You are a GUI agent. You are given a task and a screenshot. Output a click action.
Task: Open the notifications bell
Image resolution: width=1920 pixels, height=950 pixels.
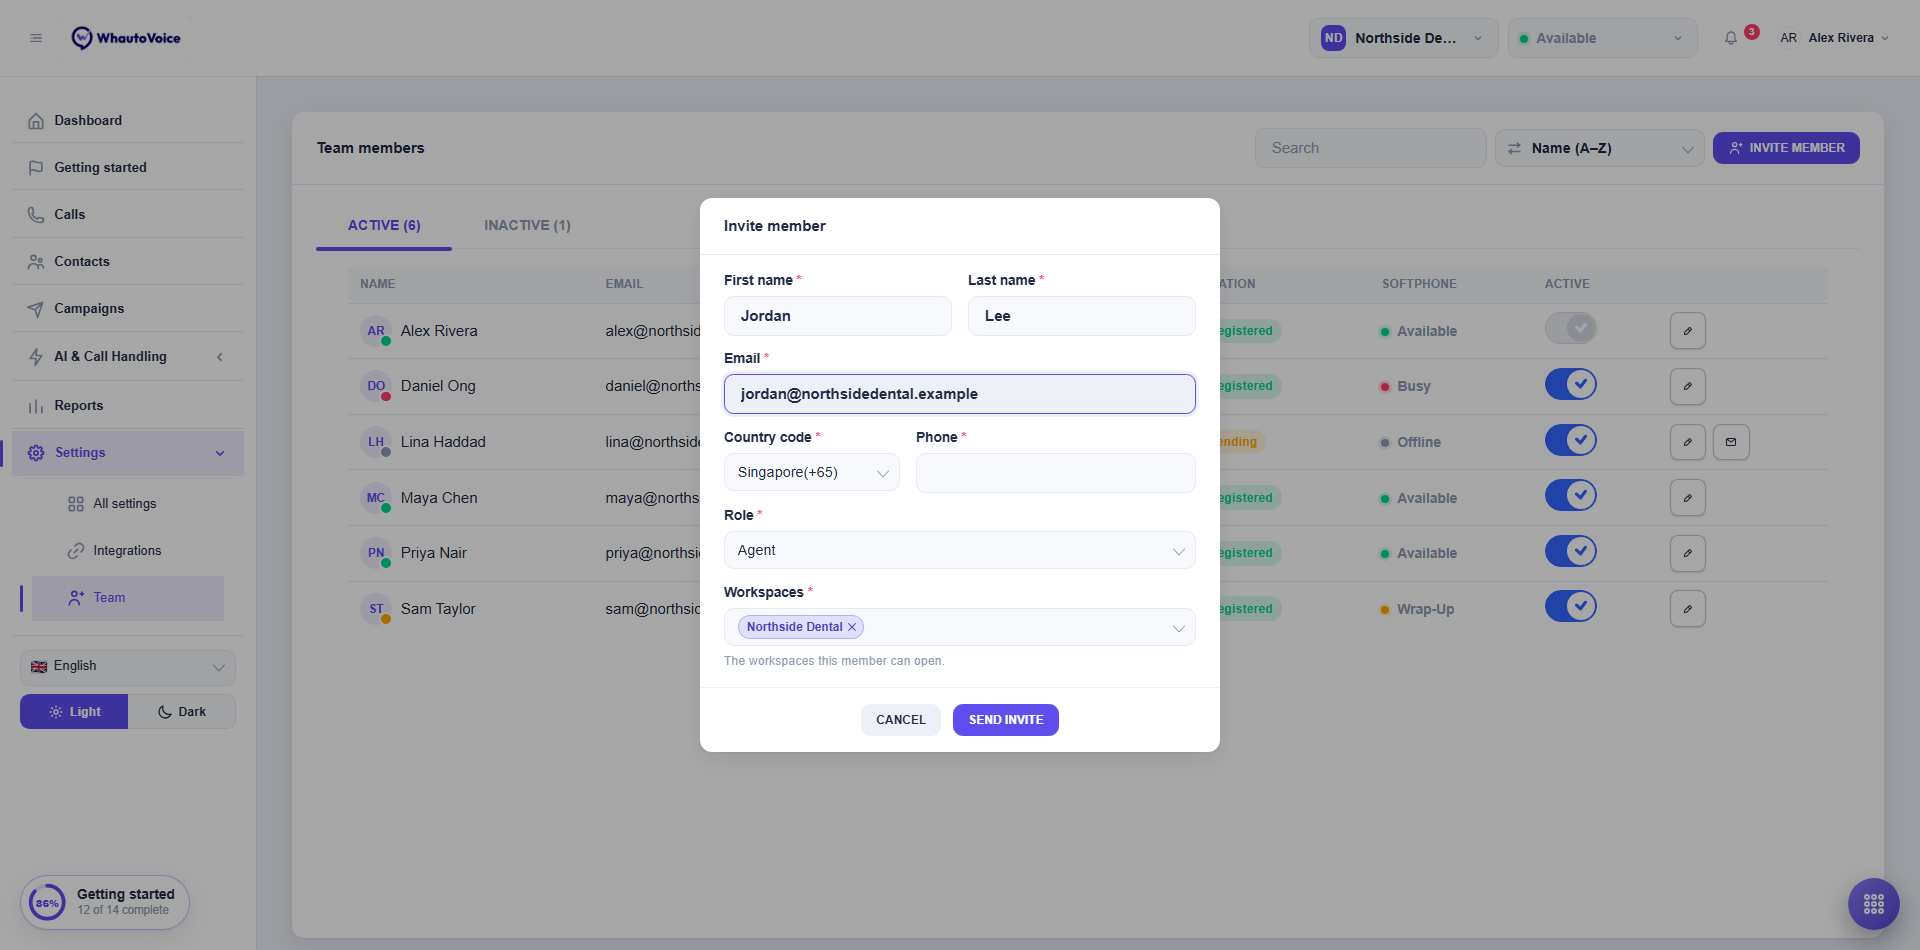1731,38
